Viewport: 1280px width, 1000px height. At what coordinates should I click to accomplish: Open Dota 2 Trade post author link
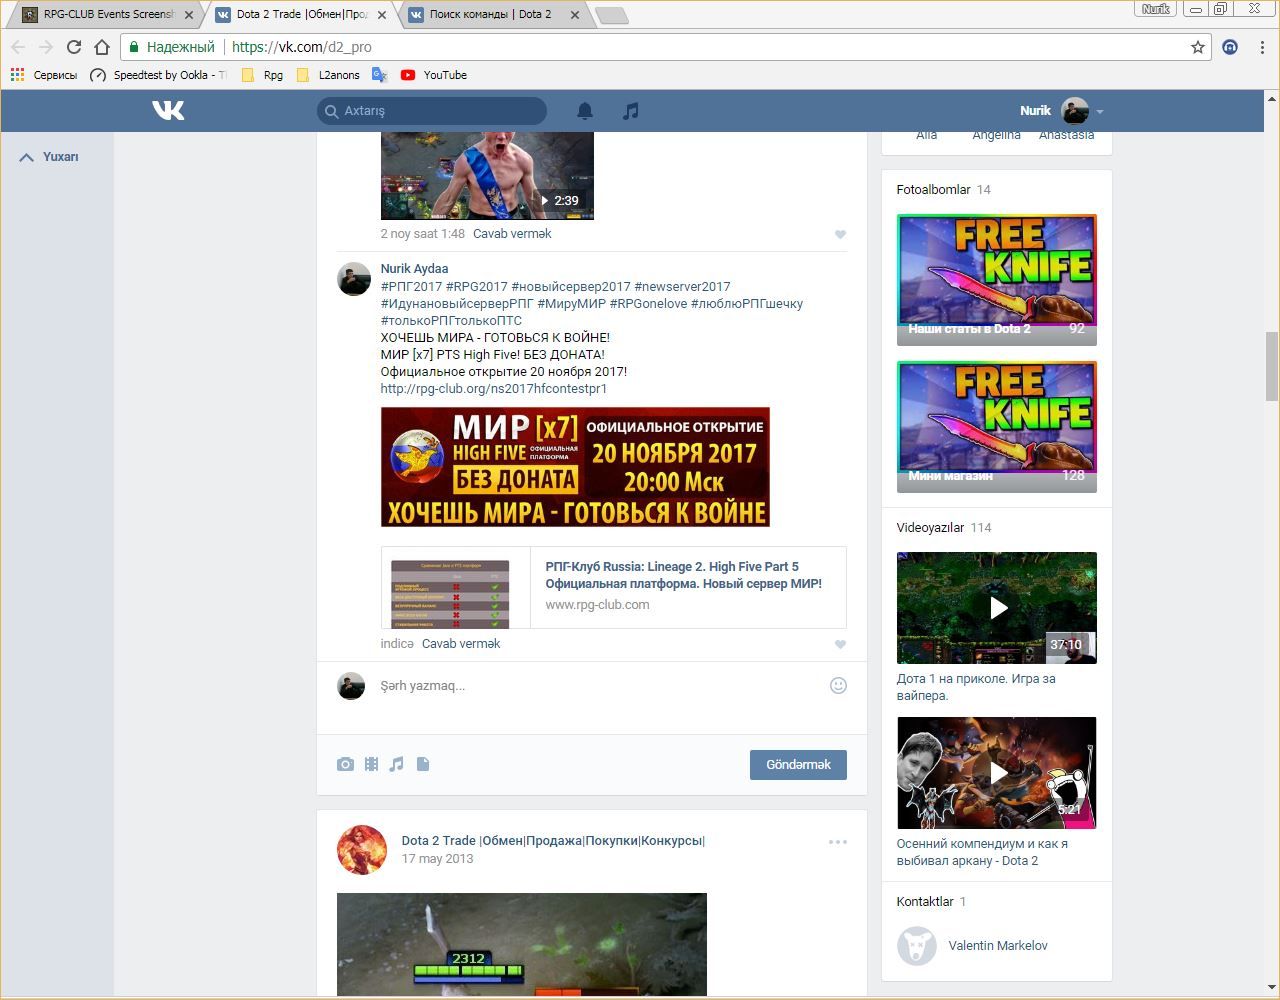pos(553,841)
